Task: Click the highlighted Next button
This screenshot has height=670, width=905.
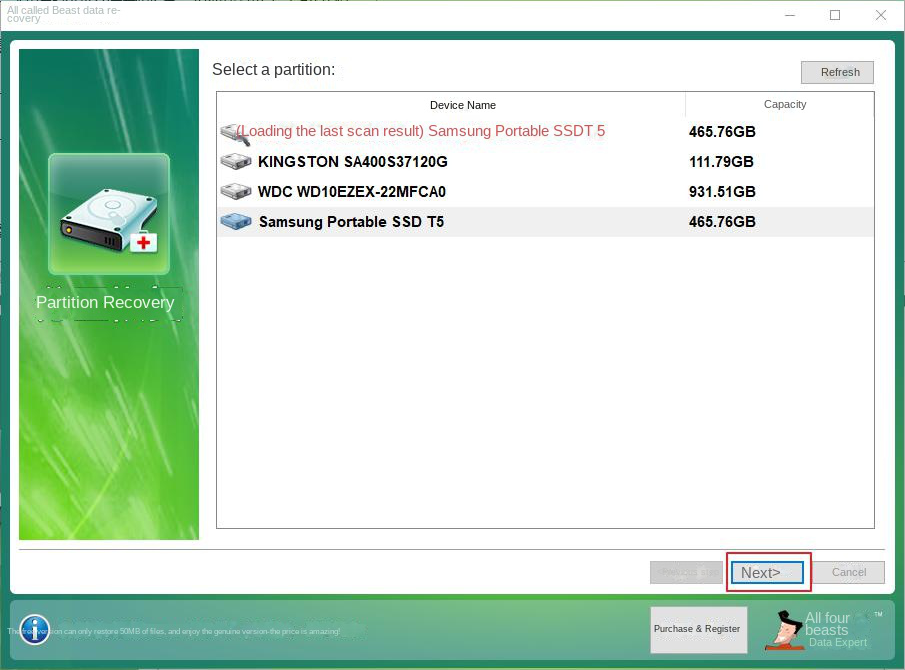Action: [766, 572]
